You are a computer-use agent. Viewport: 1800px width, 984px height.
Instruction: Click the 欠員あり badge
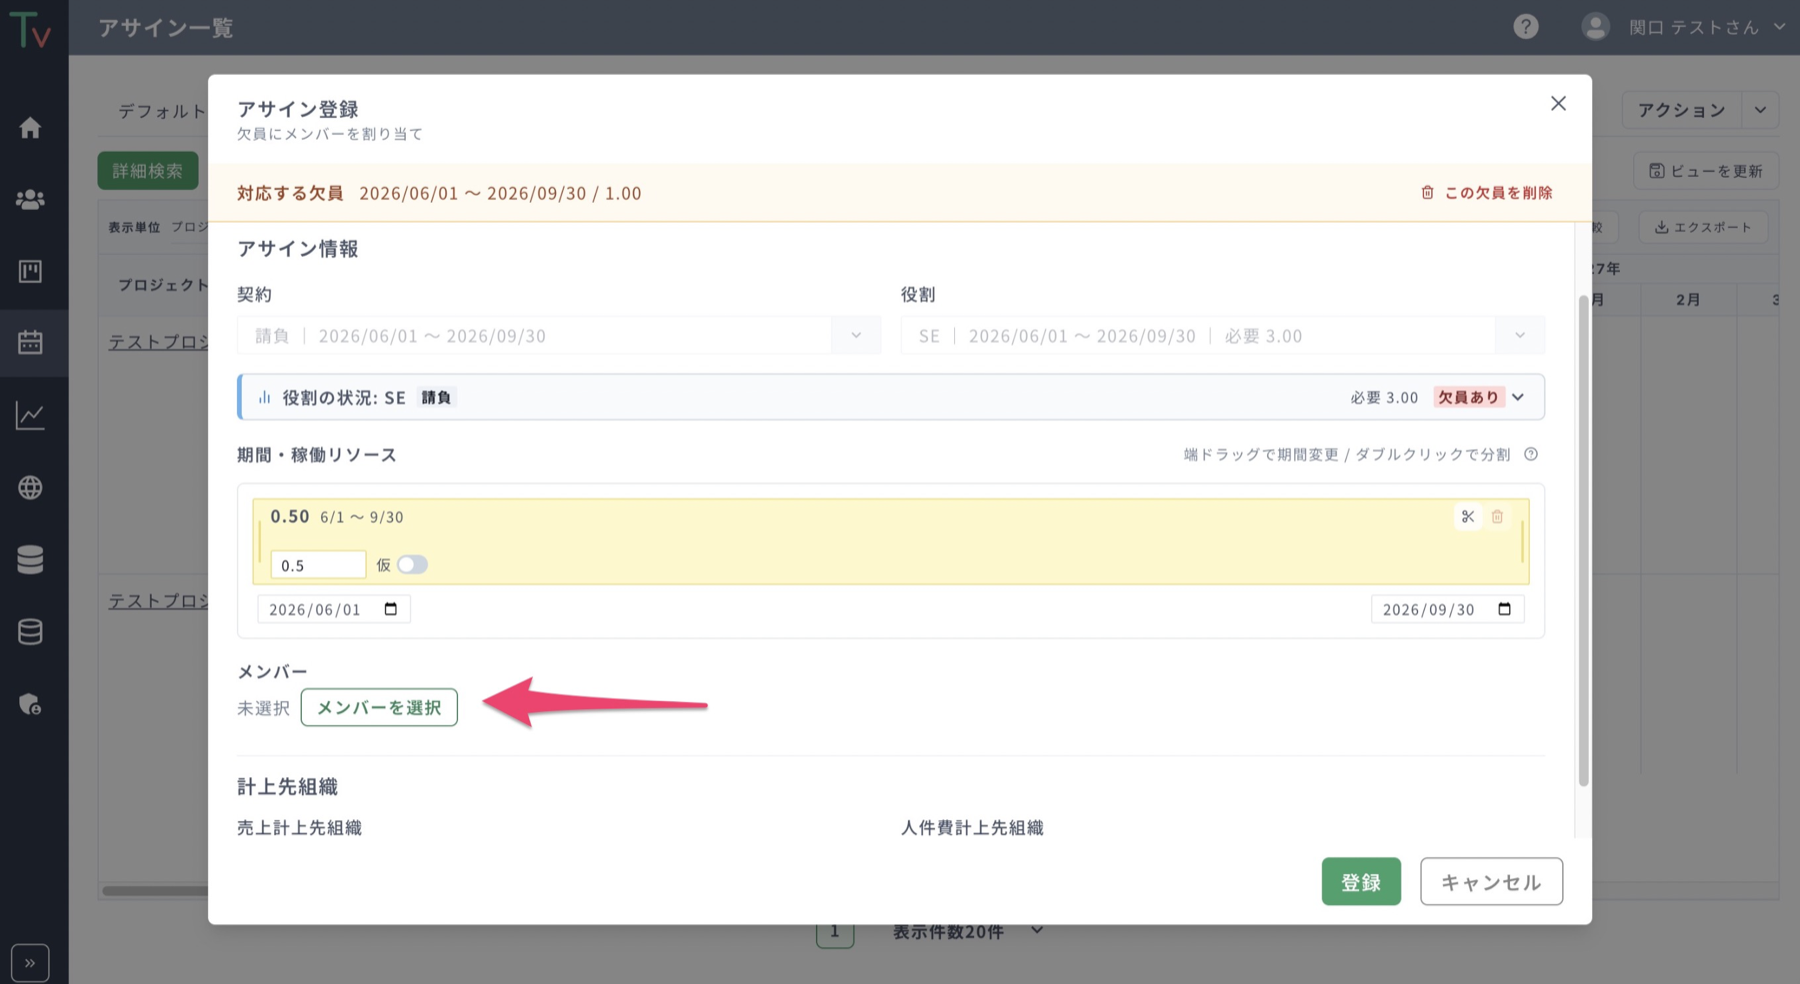[1468, 398]
